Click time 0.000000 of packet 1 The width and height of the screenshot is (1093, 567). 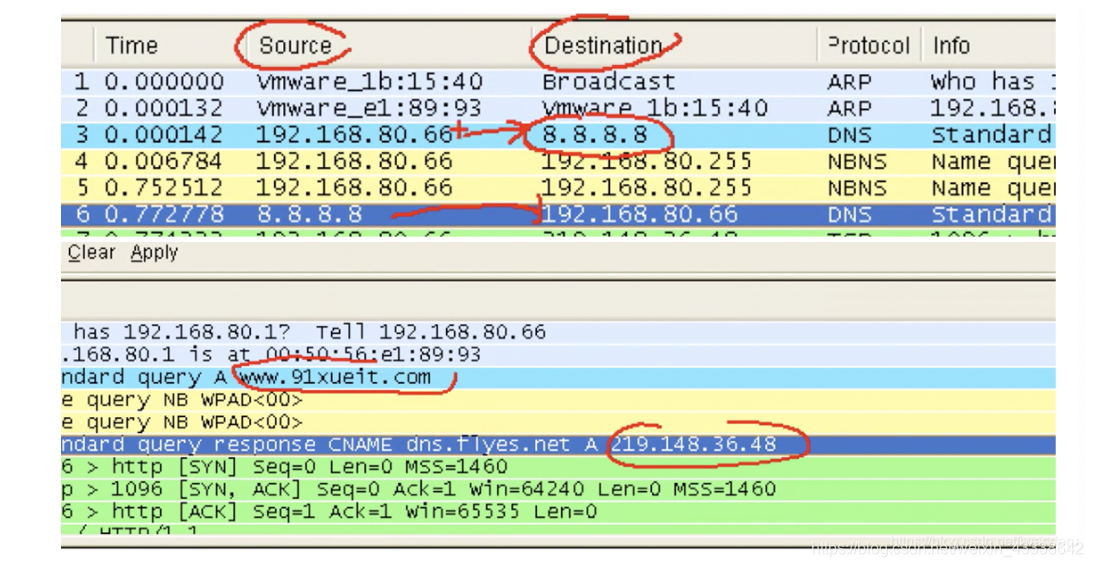click(164, 82)
